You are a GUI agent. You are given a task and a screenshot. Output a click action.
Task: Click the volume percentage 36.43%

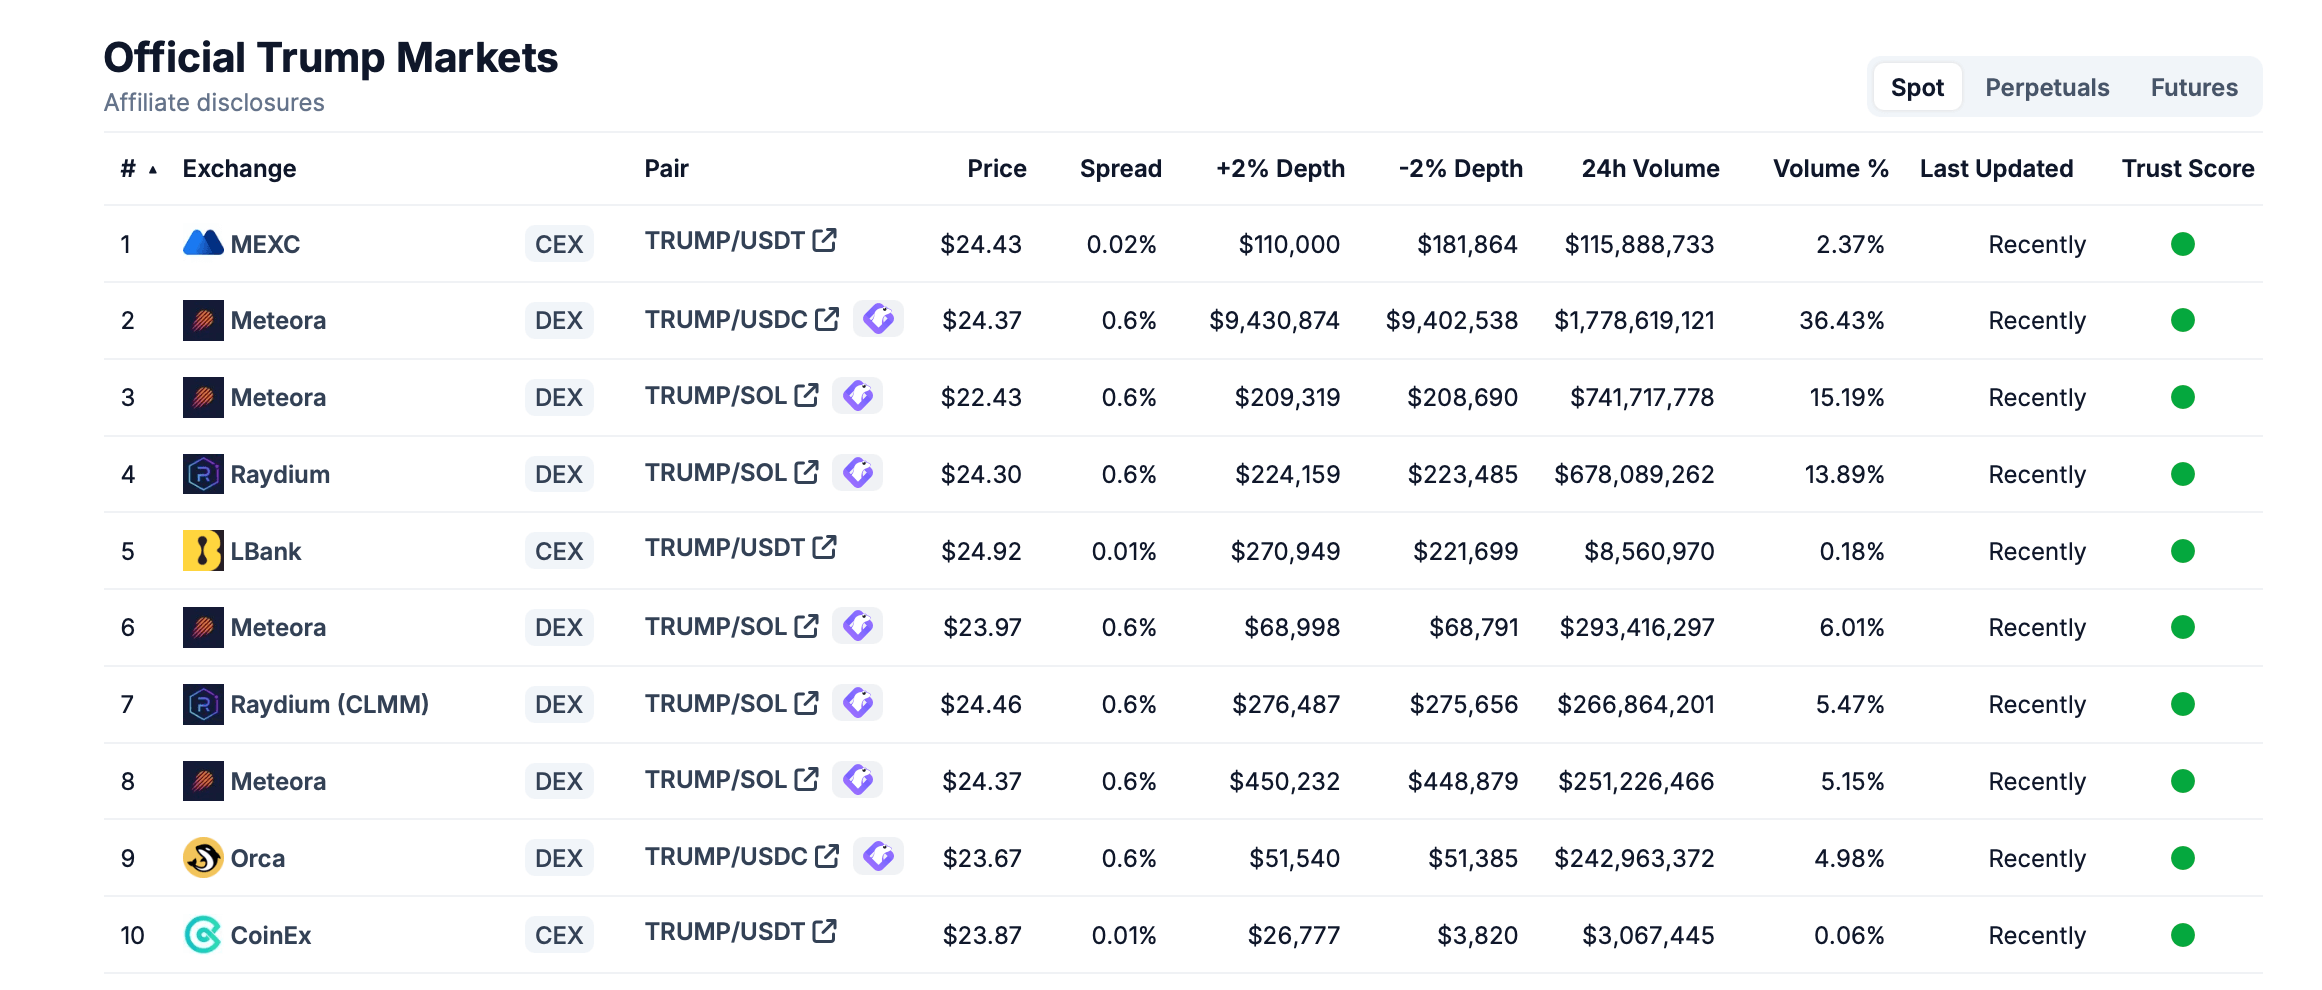(1842, 320)
